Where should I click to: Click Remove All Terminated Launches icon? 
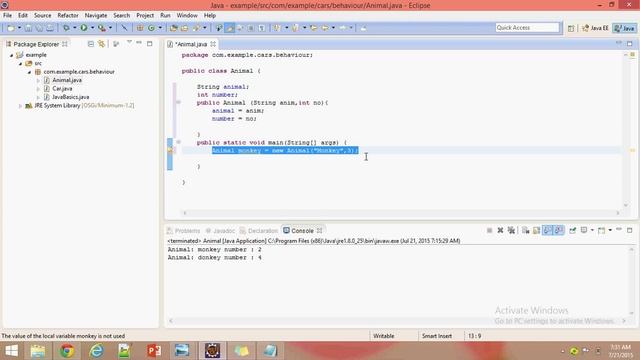[x=511, y=231]
